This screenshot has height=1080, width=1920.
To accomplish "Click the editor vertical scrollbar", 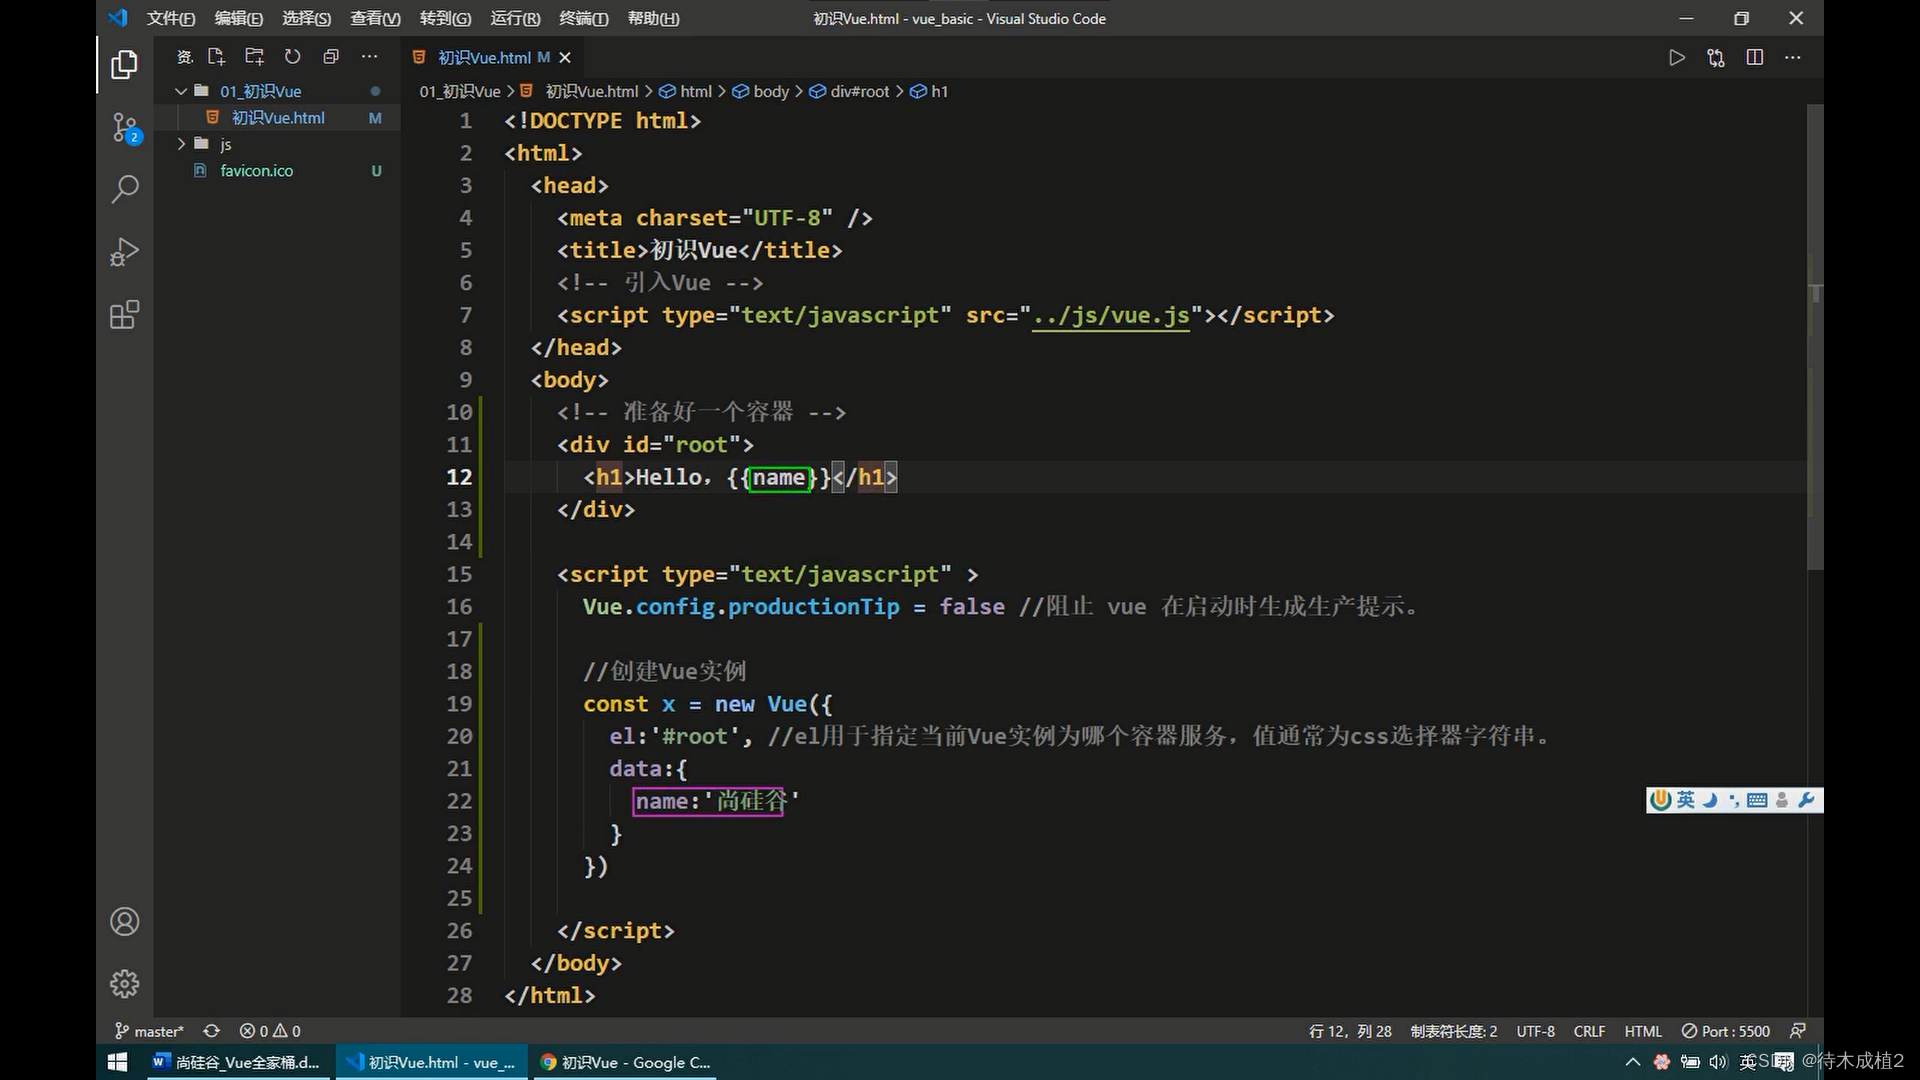I will point(1815,337).
